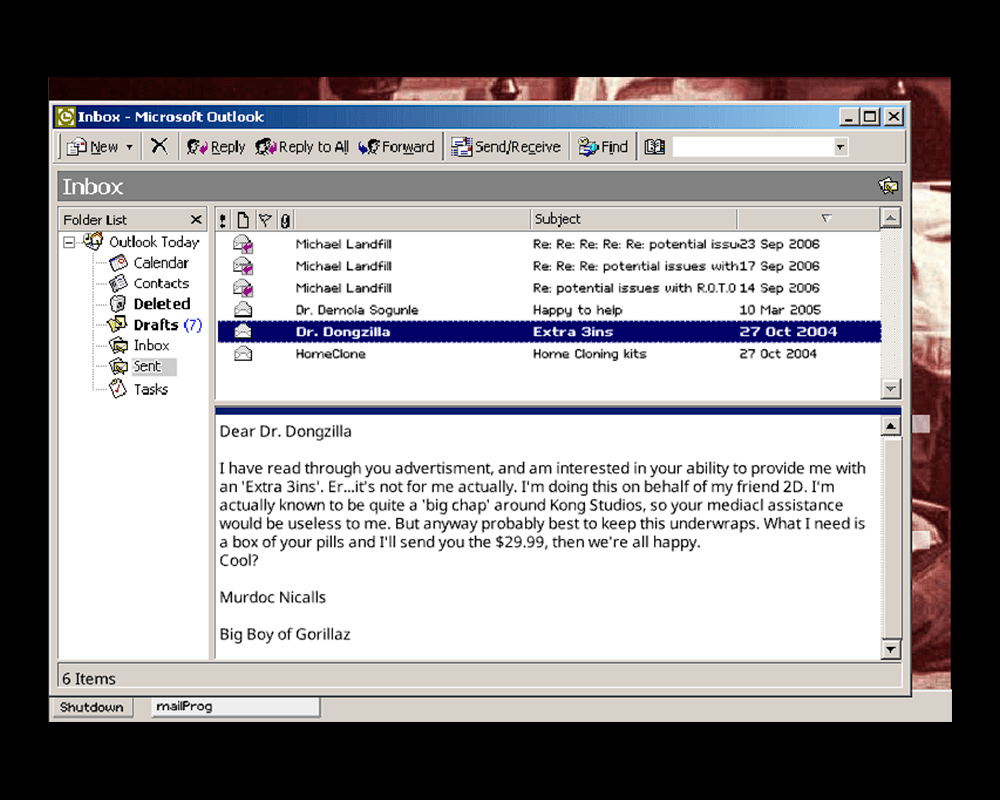This screenshot has height=800, width=1000.
Task: Click preview pane scroll up arrow
Action: point(890,426)
